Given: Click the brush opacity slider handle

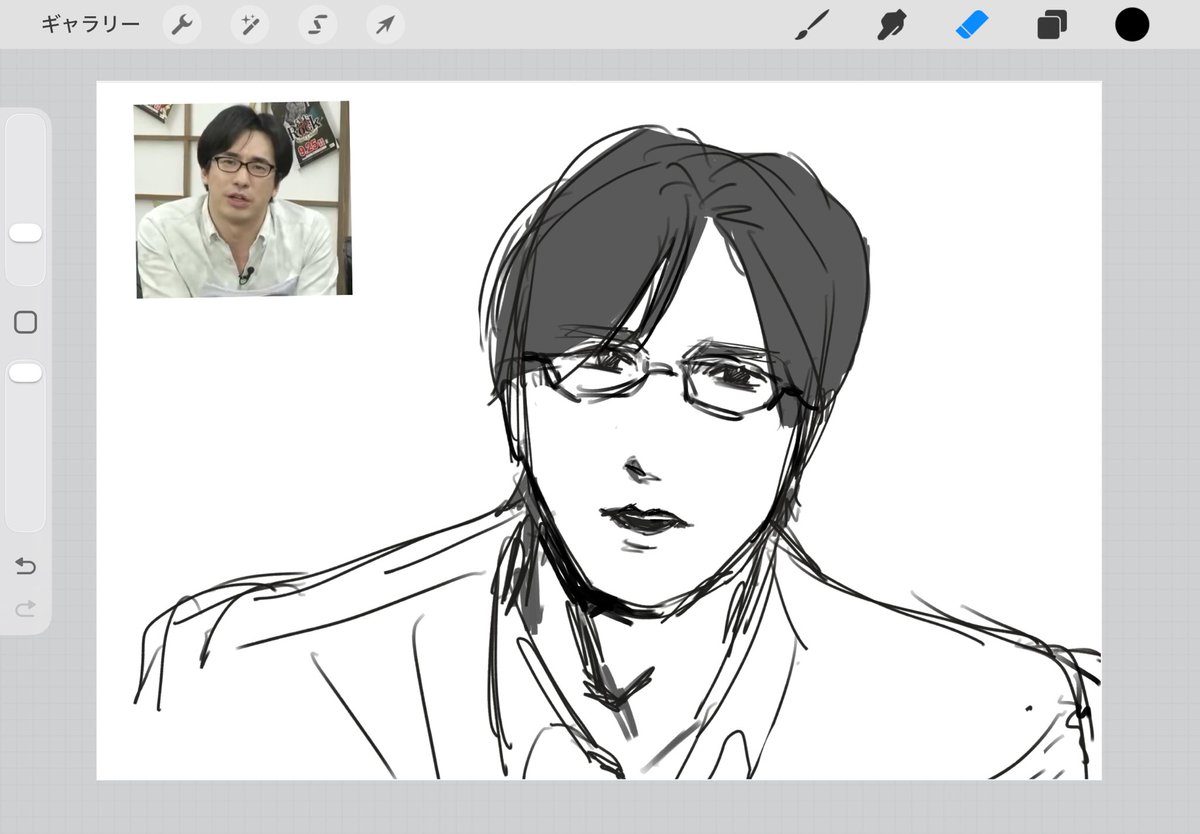Looking at the screenshot, I should [25, 373].
